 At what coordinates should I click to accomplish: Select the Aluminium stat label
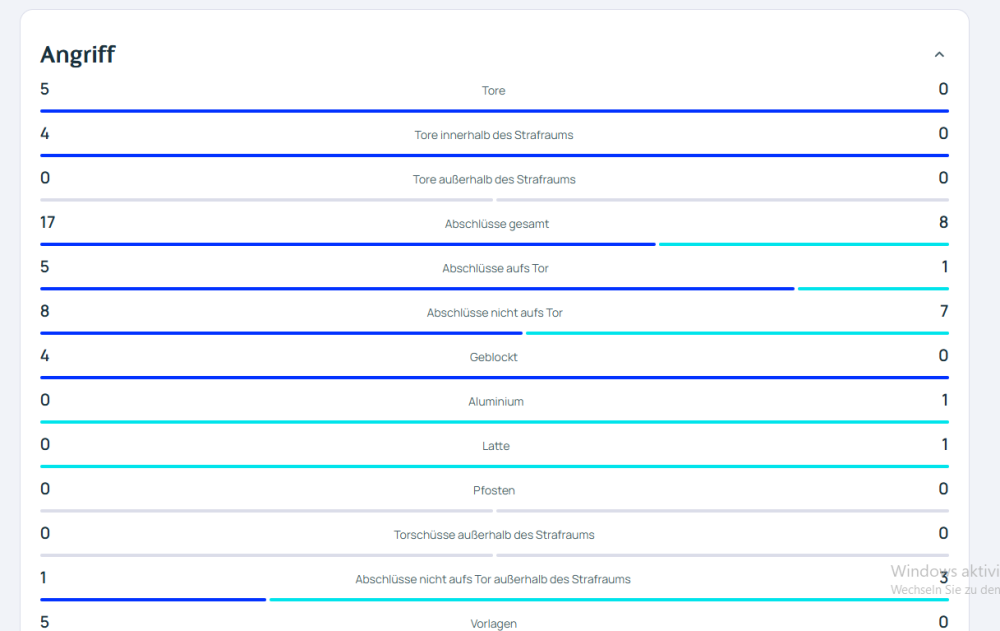[x=496, y=402]
